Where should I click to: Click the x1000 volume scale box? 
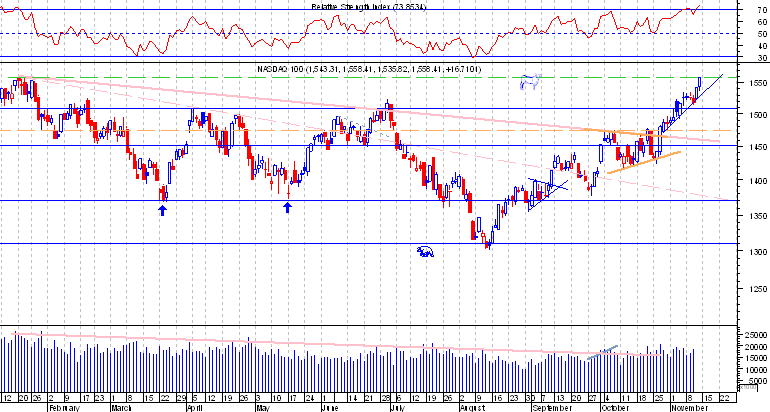[747, 387]
